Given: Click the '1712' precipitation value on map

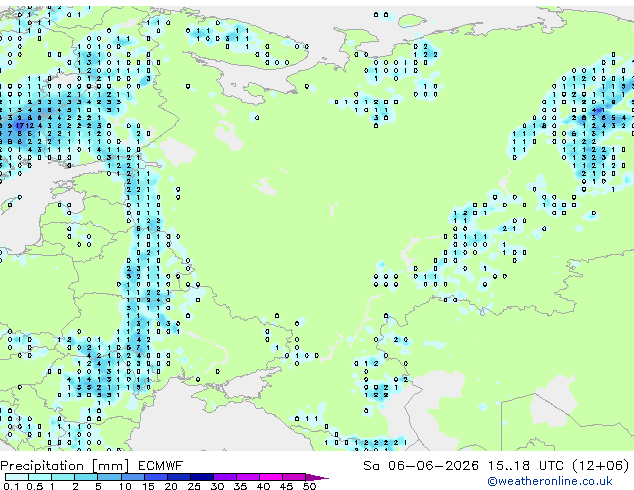Looking at the screenshot, I should pyautogui.click(x=25, y=126).
